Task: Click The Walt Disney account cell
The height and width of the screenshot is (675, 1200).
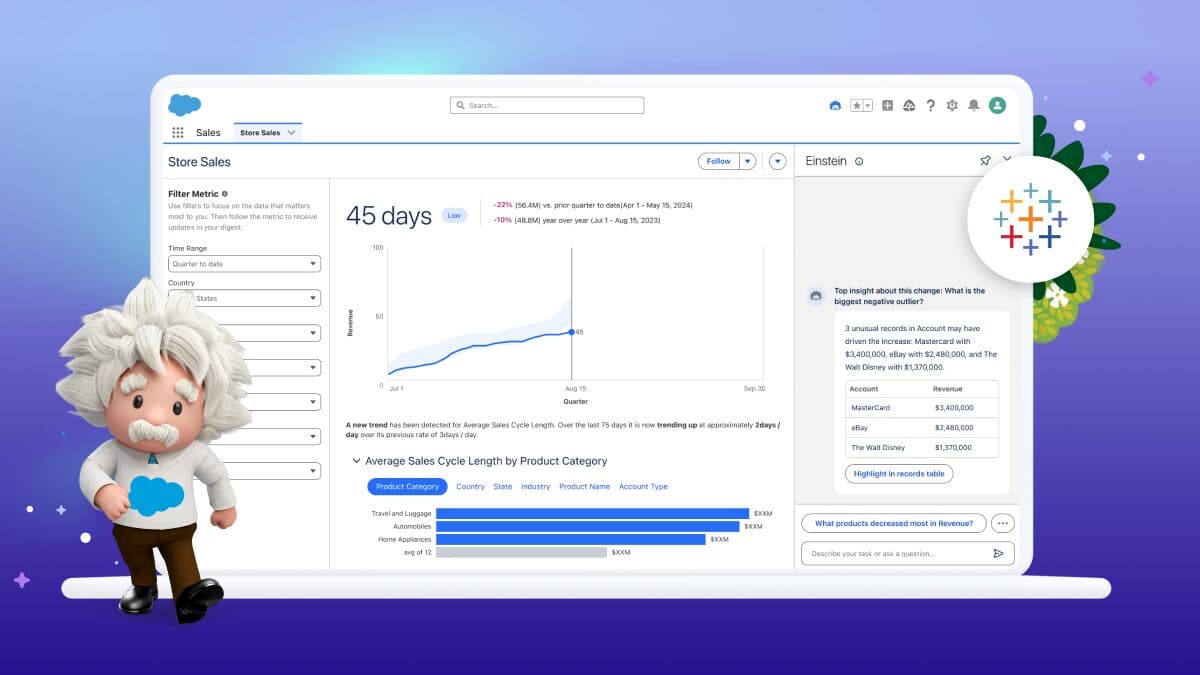Action: (878, 447)
